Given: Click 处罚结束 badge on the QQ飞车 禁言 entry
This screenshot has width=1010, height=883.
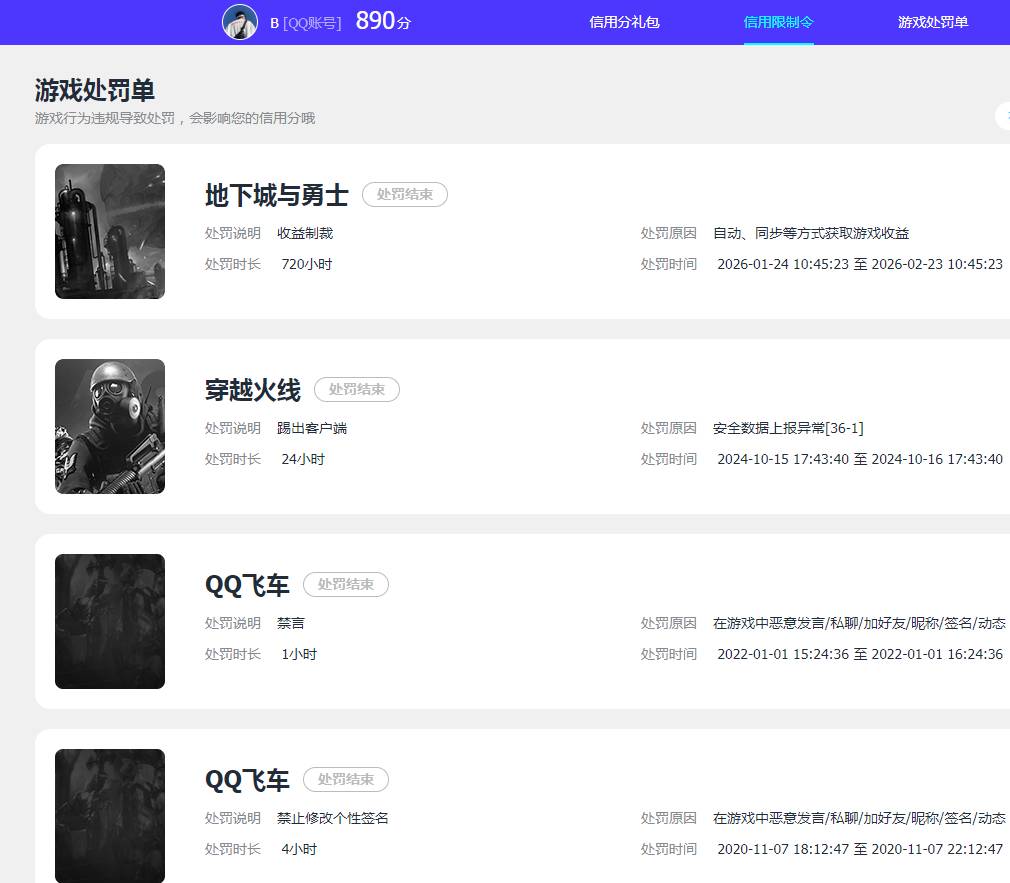Looking at the screenshot, I should [345, 585].
